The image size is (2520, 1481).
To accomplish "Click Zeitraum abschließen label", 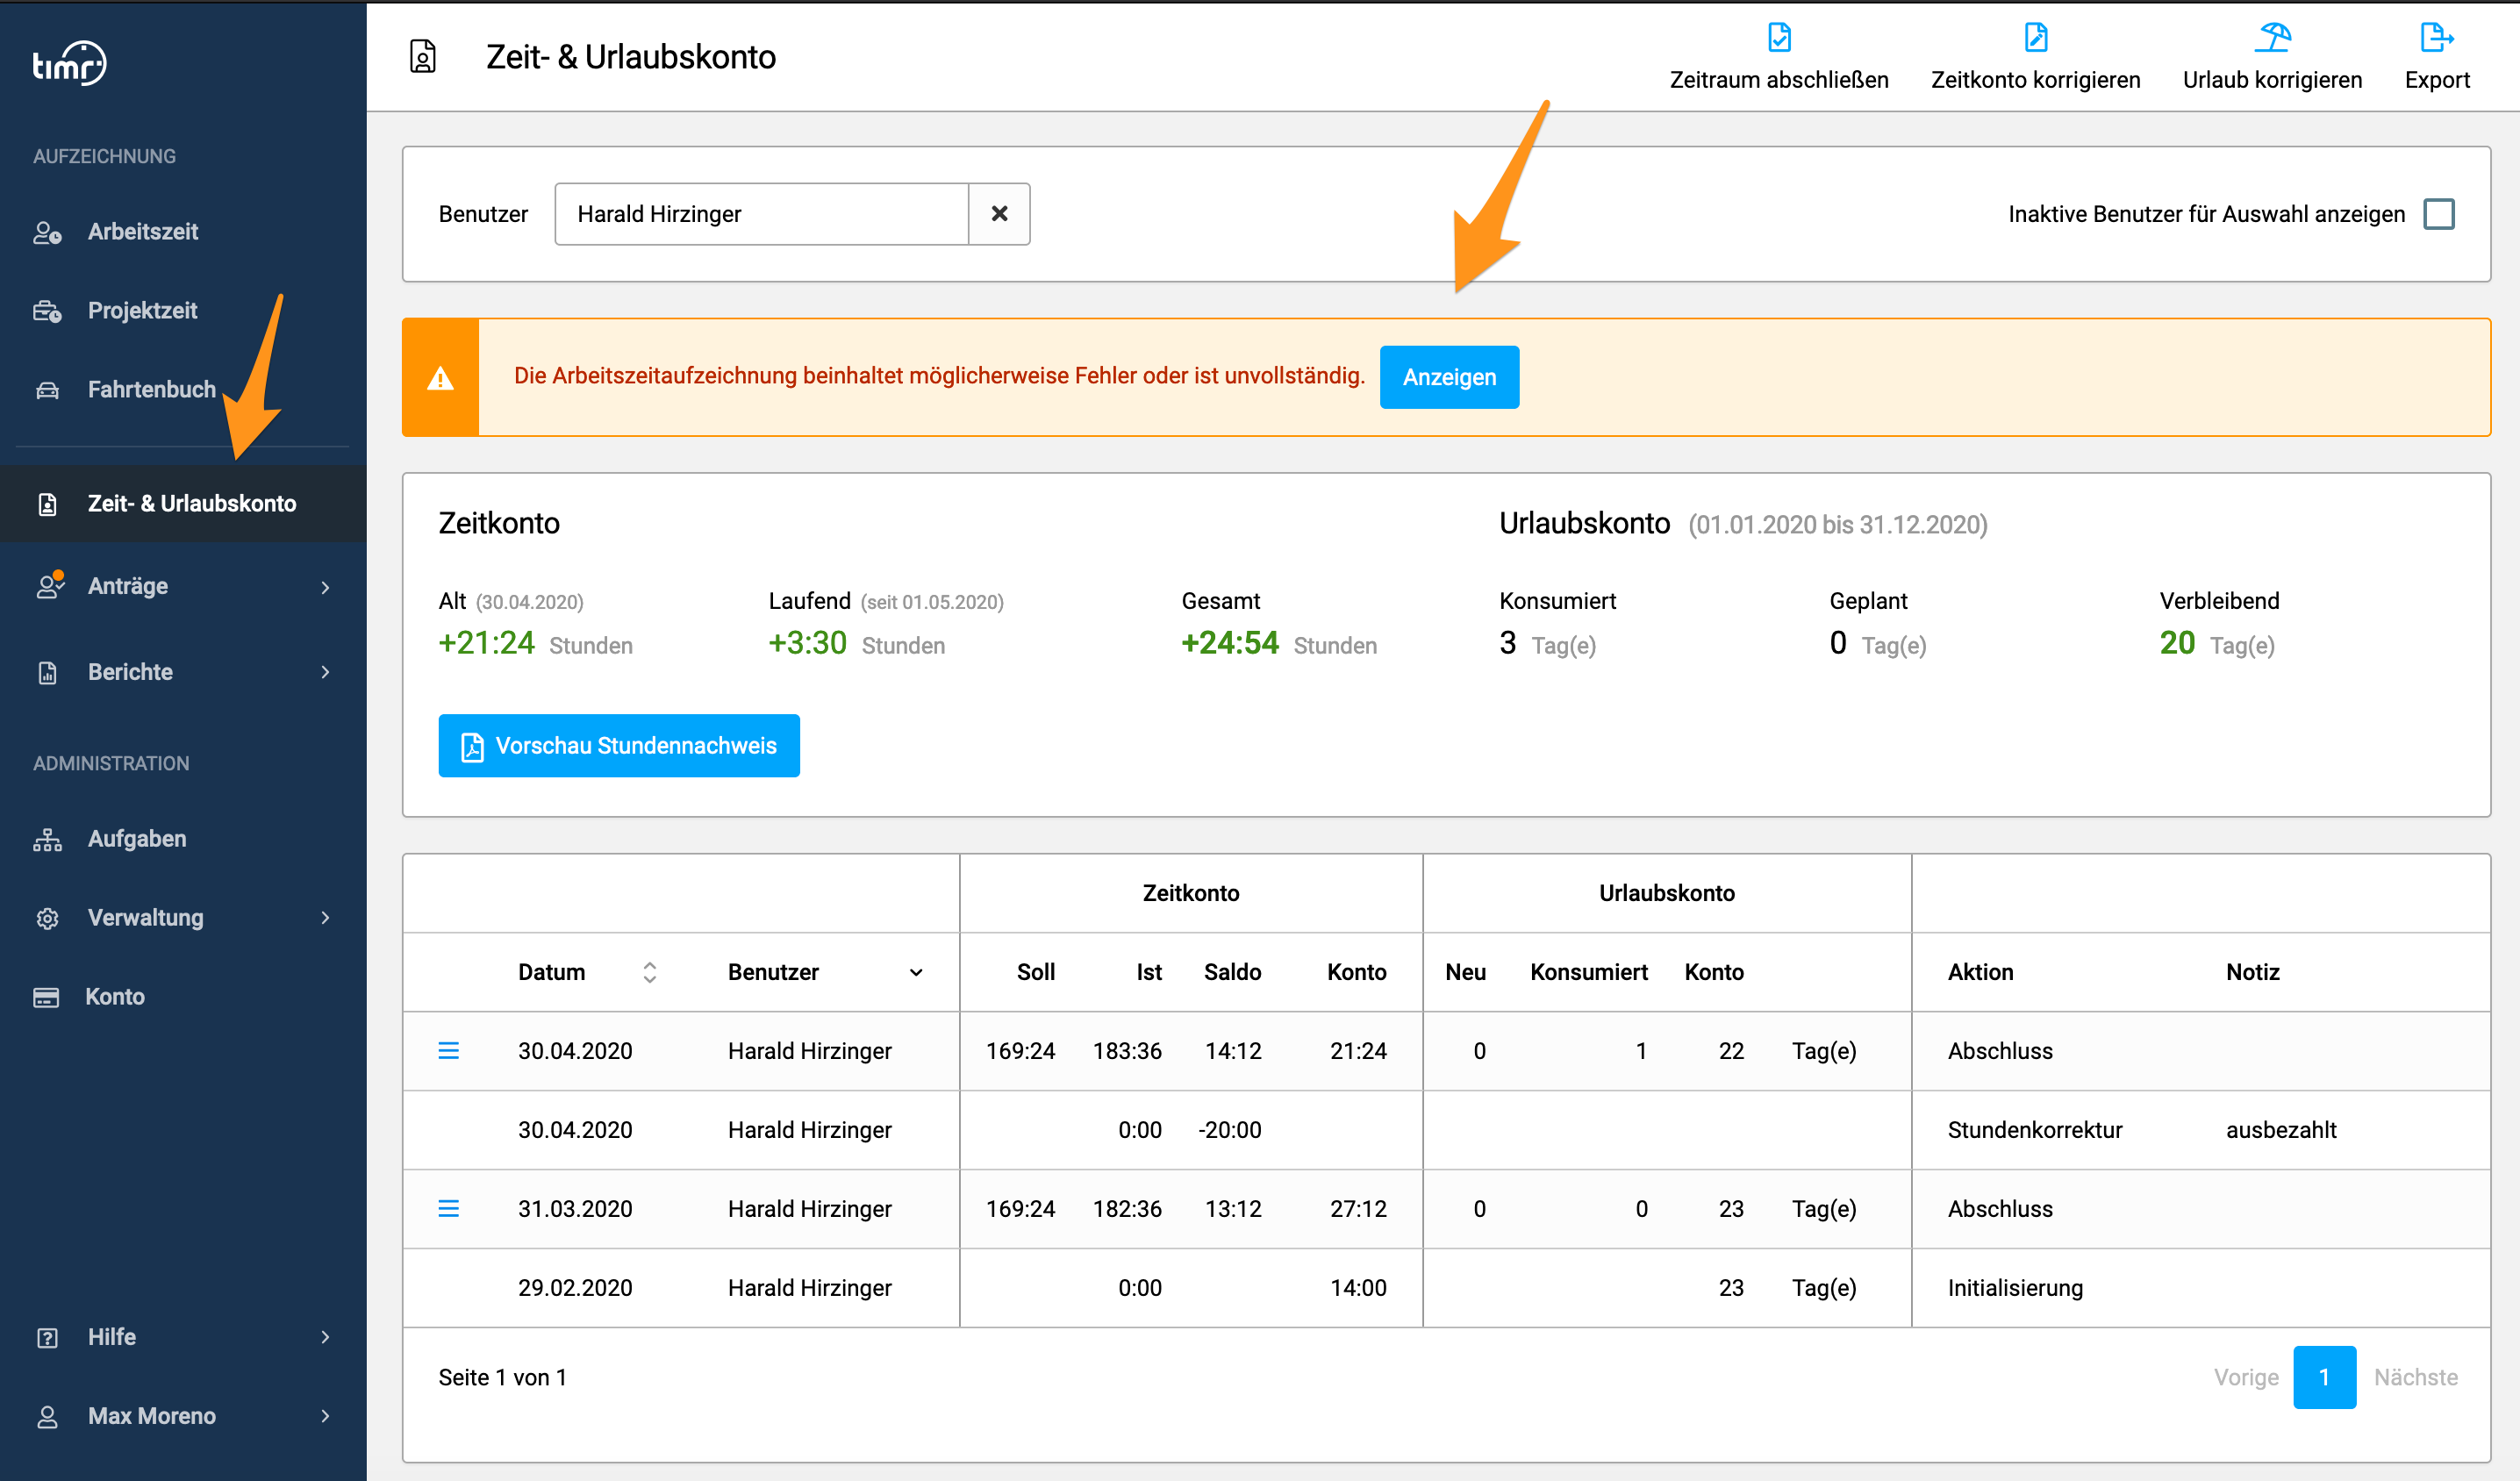I will coord(1779,80).
